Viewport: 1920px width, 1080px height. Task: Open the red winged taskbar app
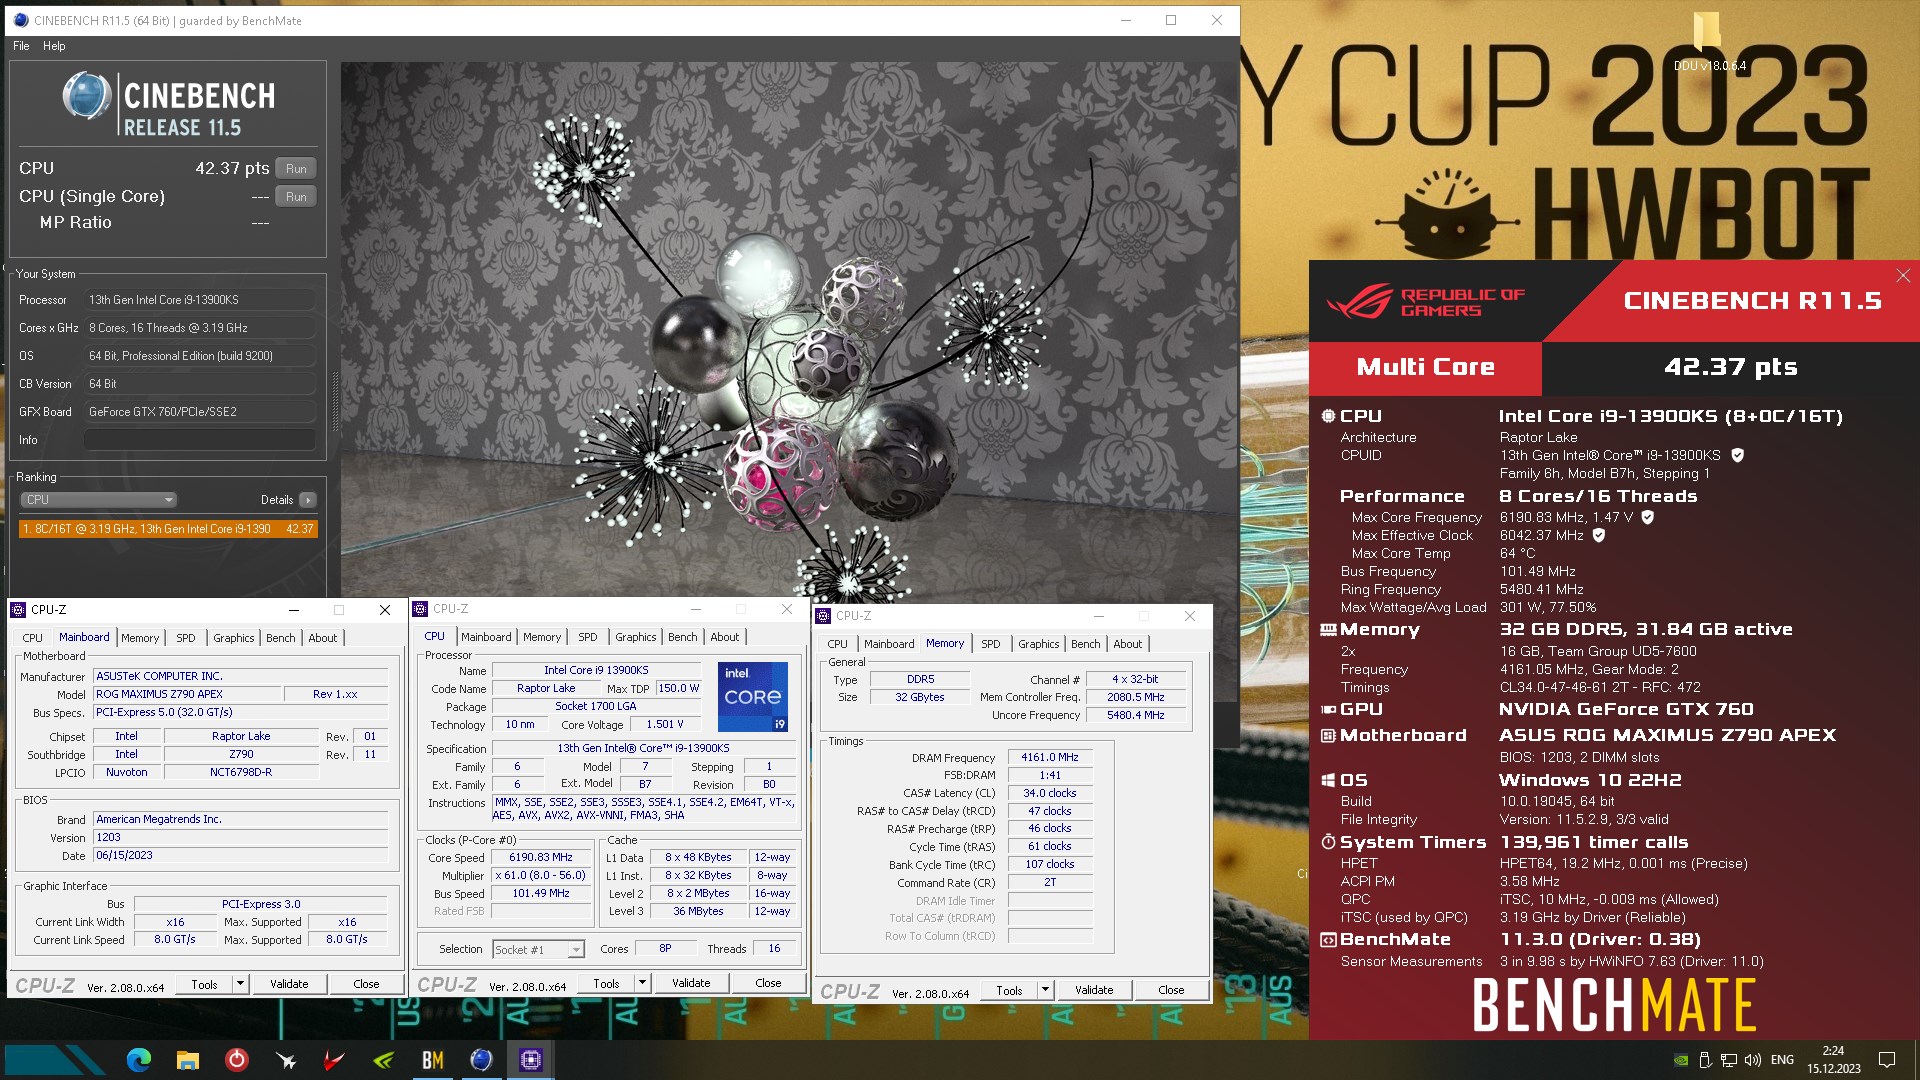pyautogui.click(x=335, y=1060)
